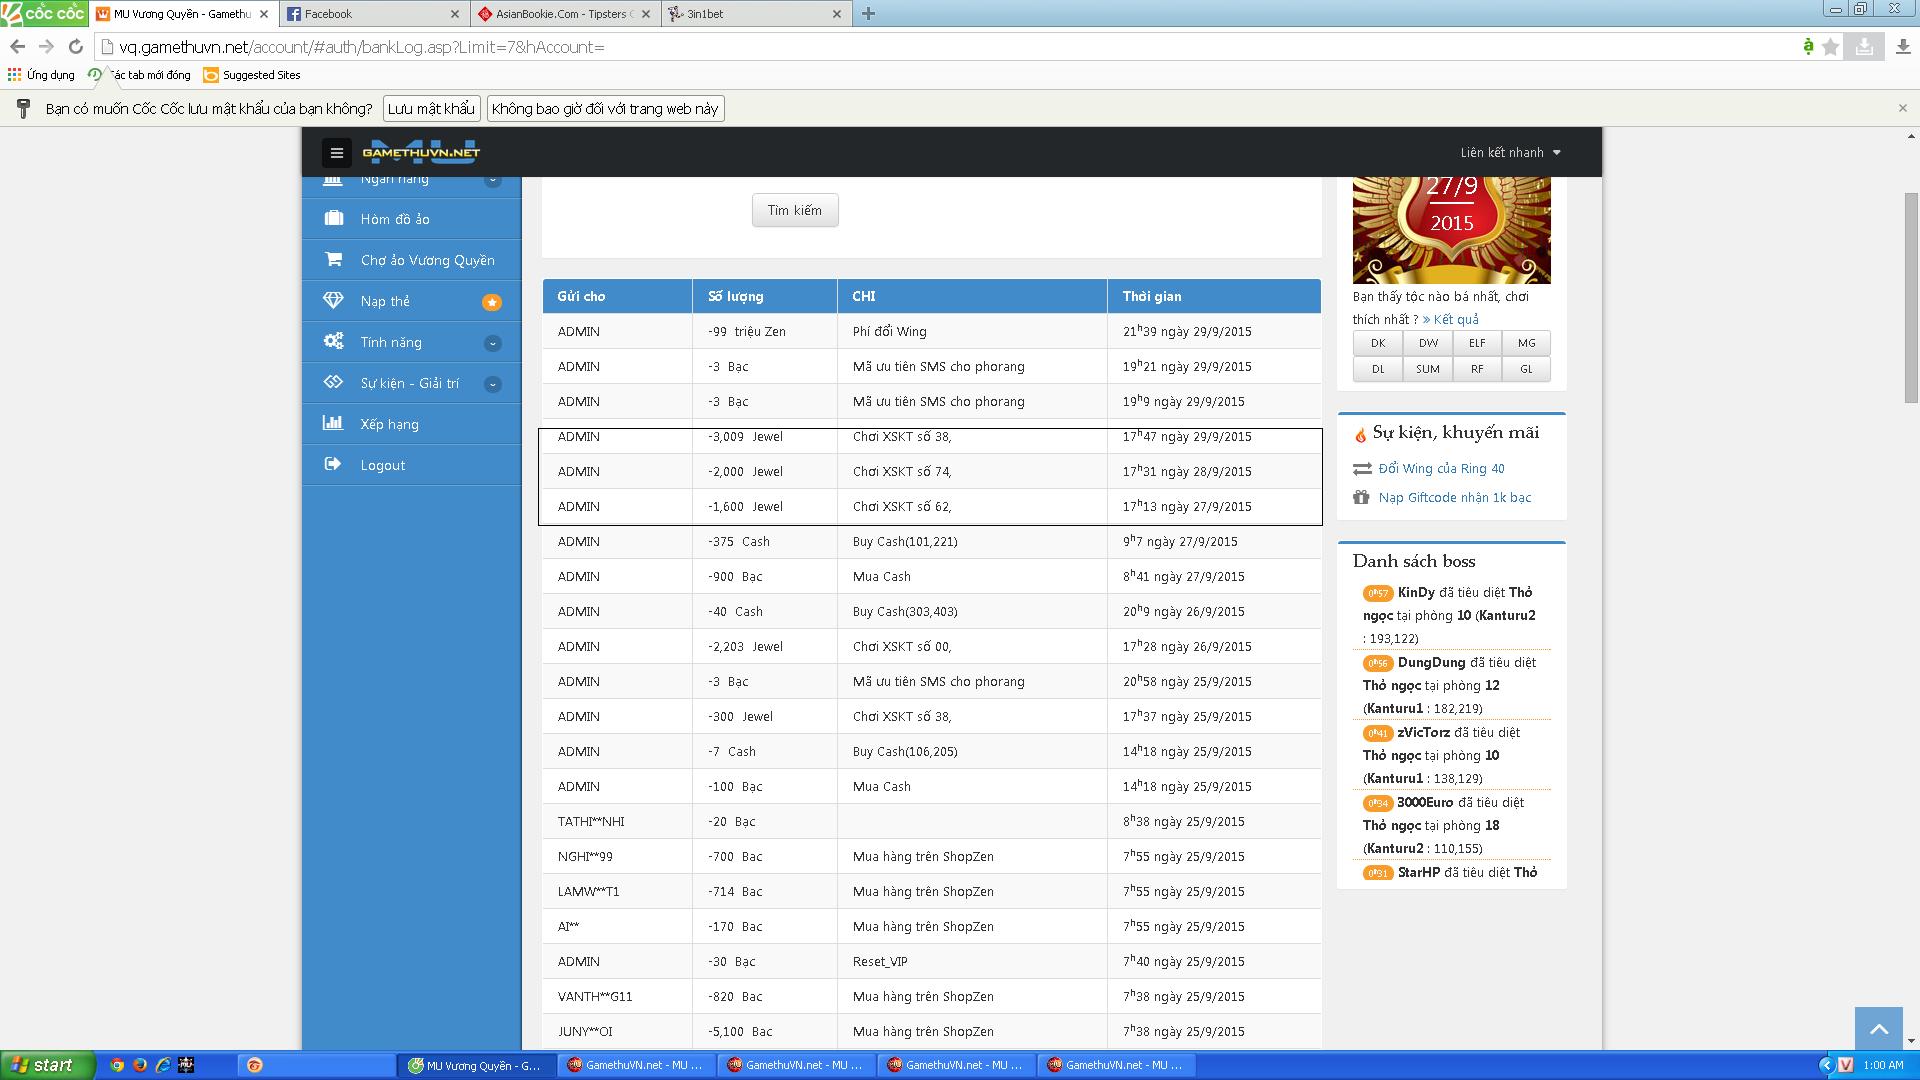Image resolution: width=1920 pixels, height=1080 pixels.
Task: Click the Sự kiện - Giải trí sidebar icon
Action: tap(333, 382)
